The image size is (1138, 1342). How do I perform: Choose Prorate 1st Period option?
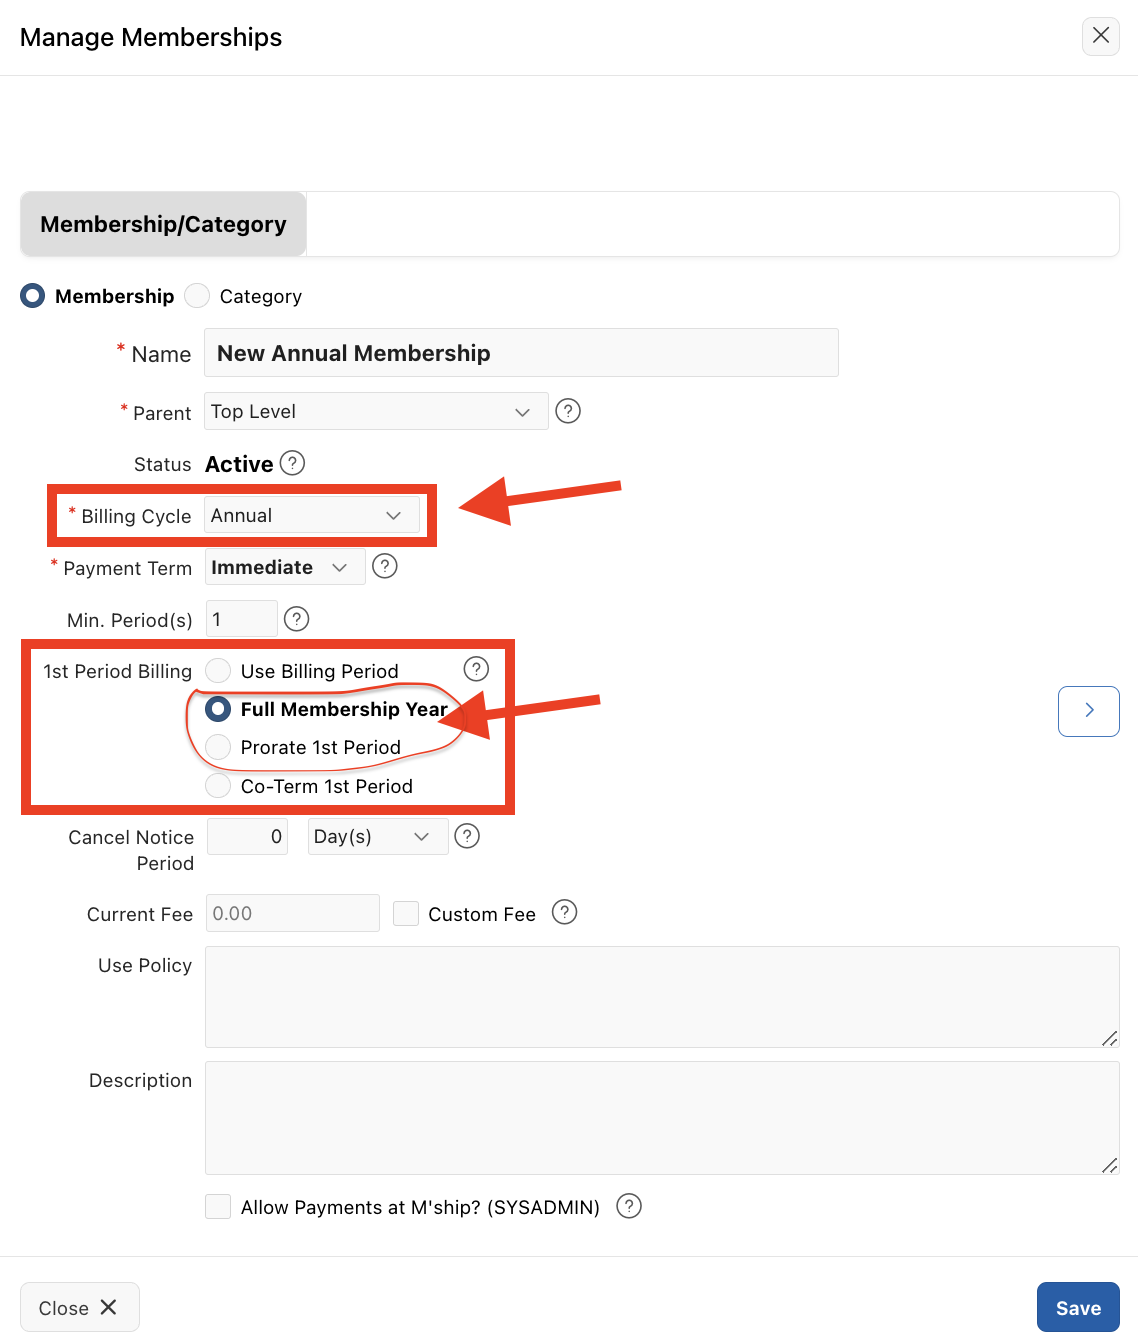pos(218,747)
